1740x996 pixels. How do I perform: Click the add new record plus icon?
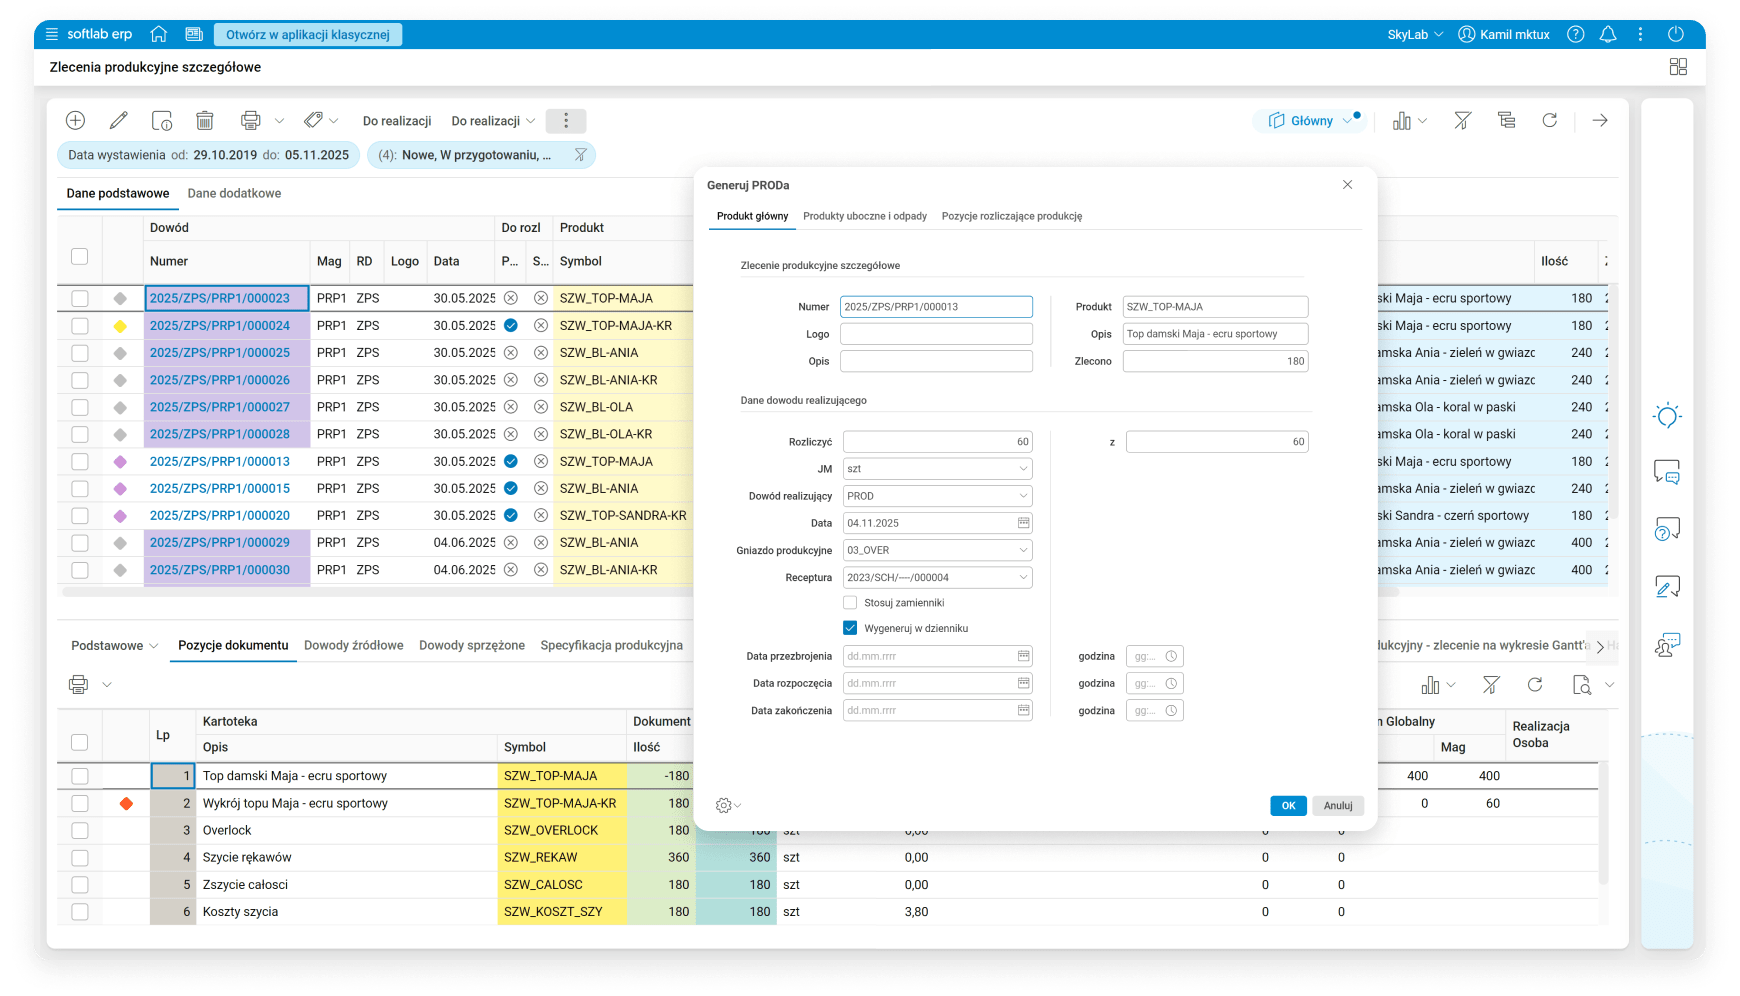[x=75, y=121]
